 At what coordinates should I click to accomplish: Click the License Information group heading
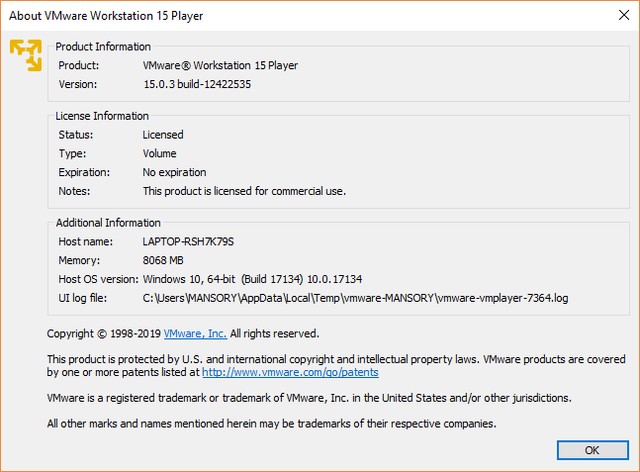(102, 116)
